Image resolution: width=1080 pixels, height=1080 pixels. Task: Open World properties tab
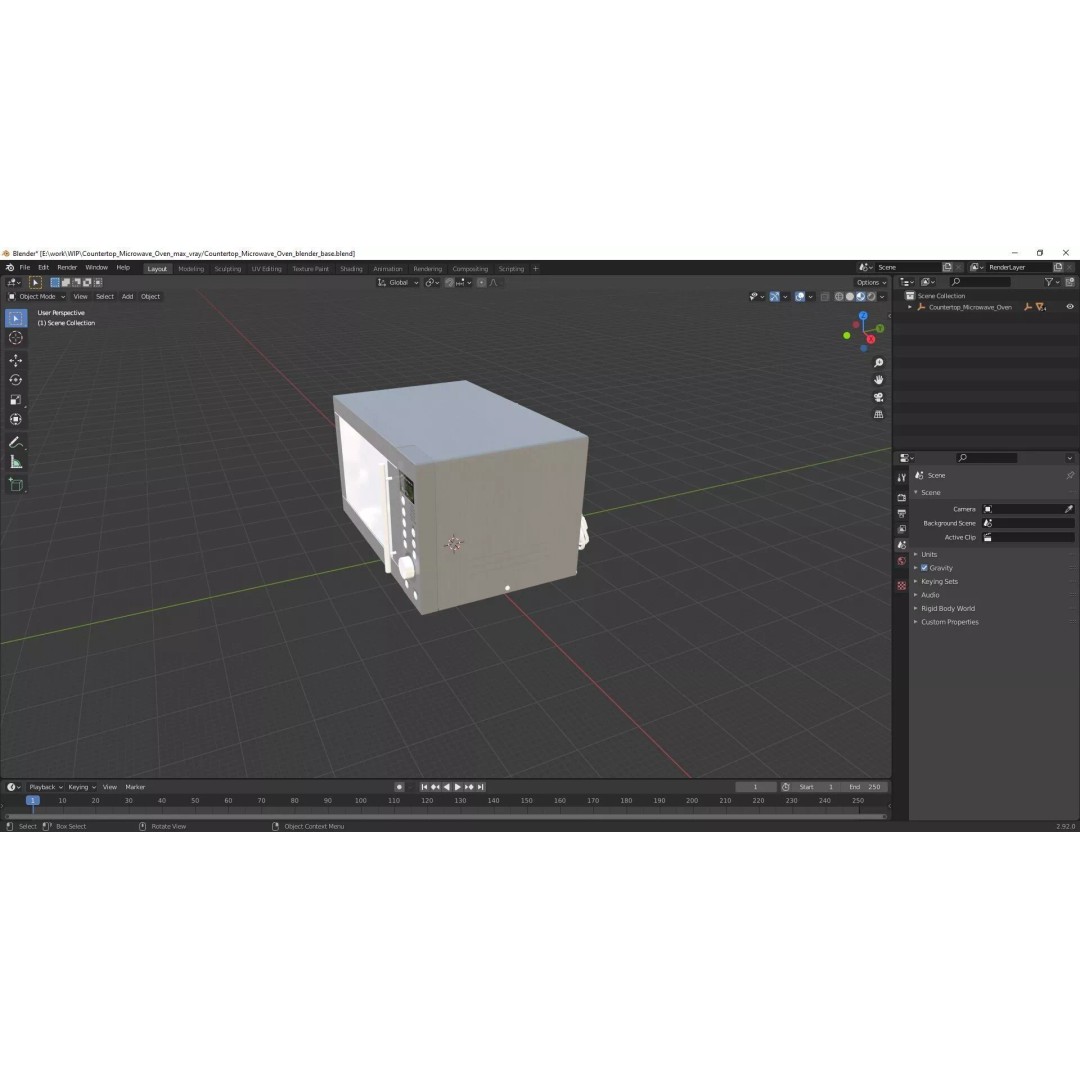[x=902, y=561]
